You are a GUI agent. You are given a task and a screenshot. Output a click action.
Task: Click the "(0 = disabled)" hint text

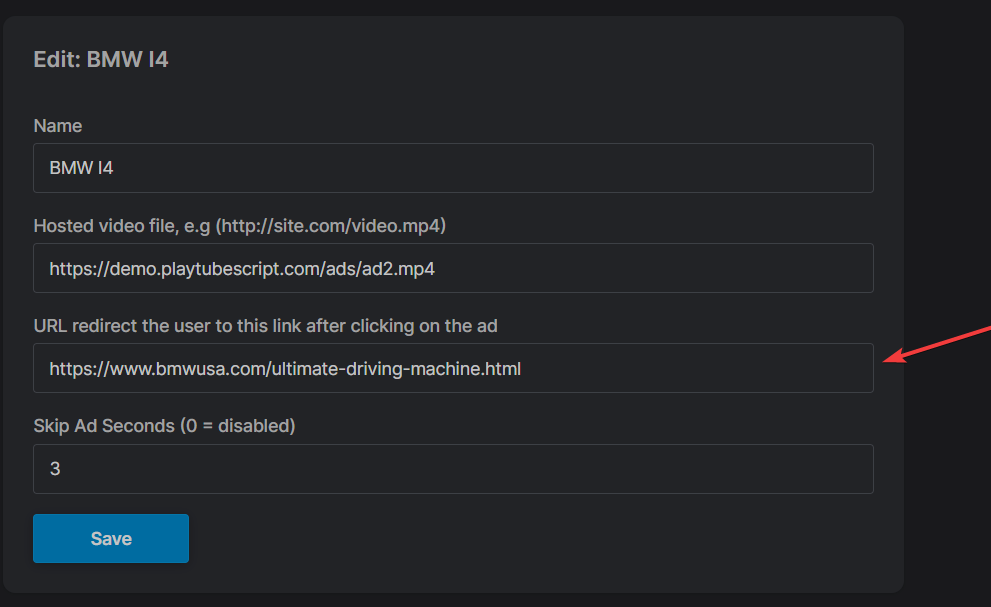pos(237,426)
